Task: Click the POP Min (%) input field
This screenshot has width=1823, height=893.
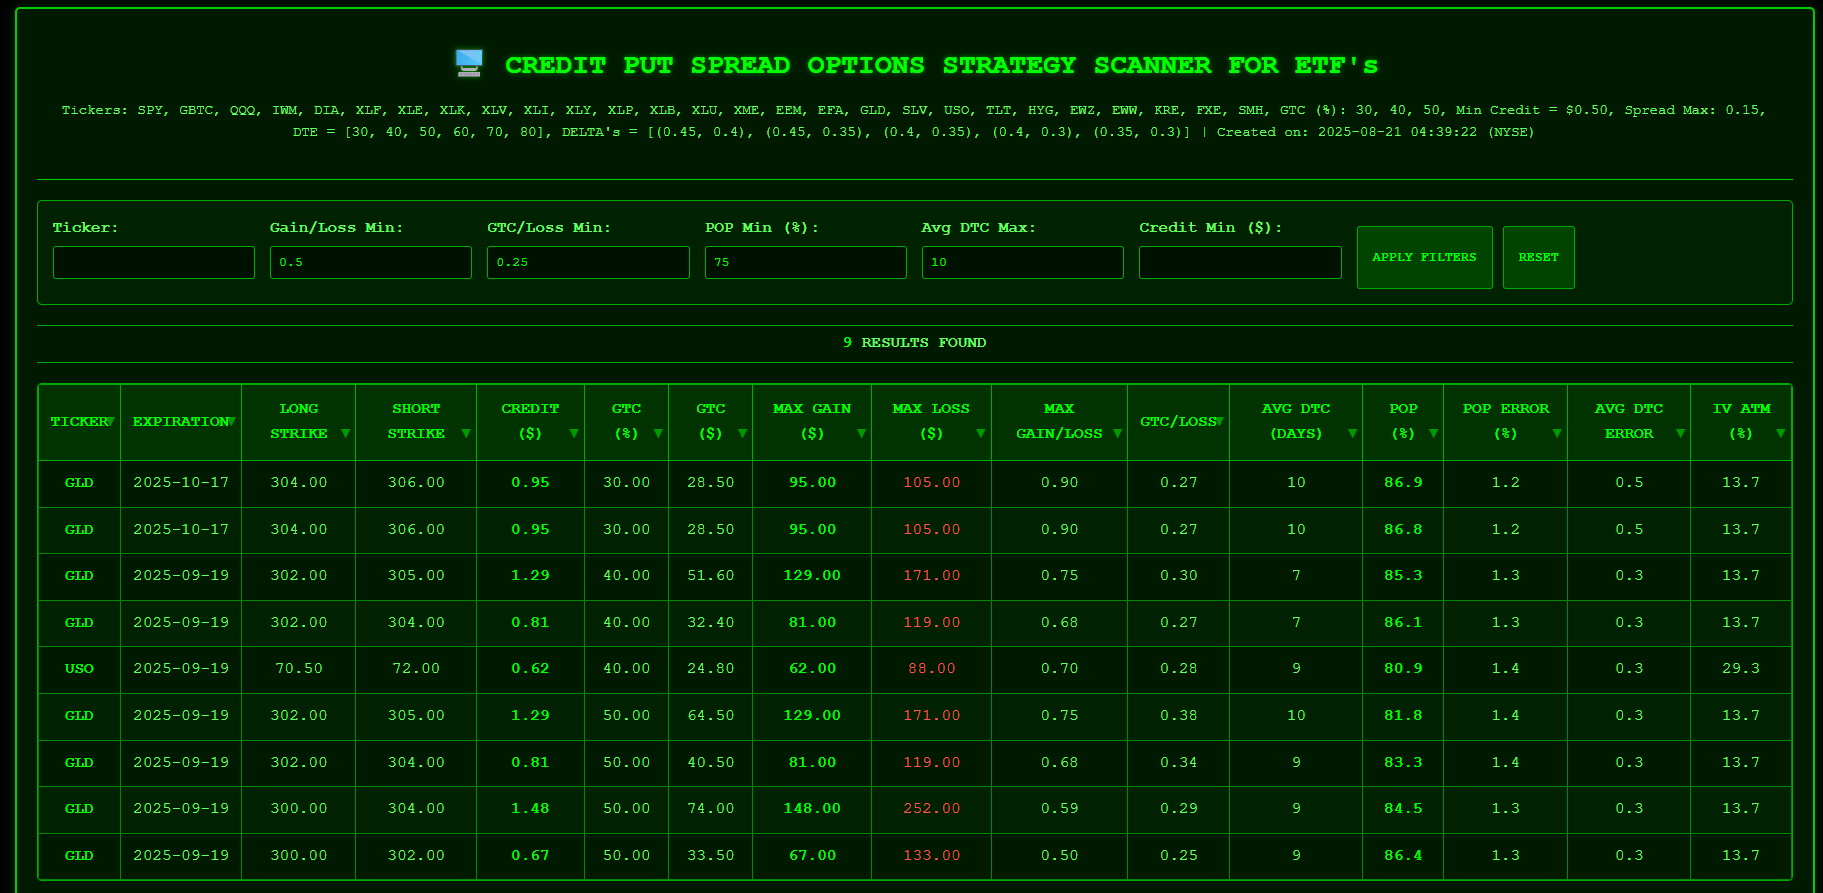Action: point(806,262)
